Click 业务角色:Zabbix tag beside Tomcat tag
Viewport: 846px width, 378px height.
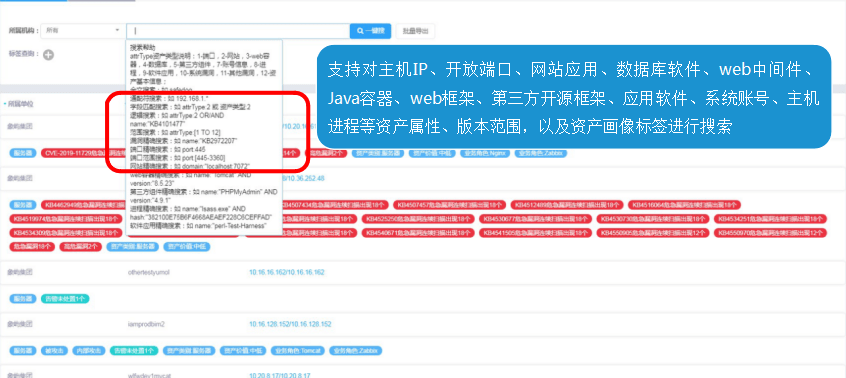point(355,351)
